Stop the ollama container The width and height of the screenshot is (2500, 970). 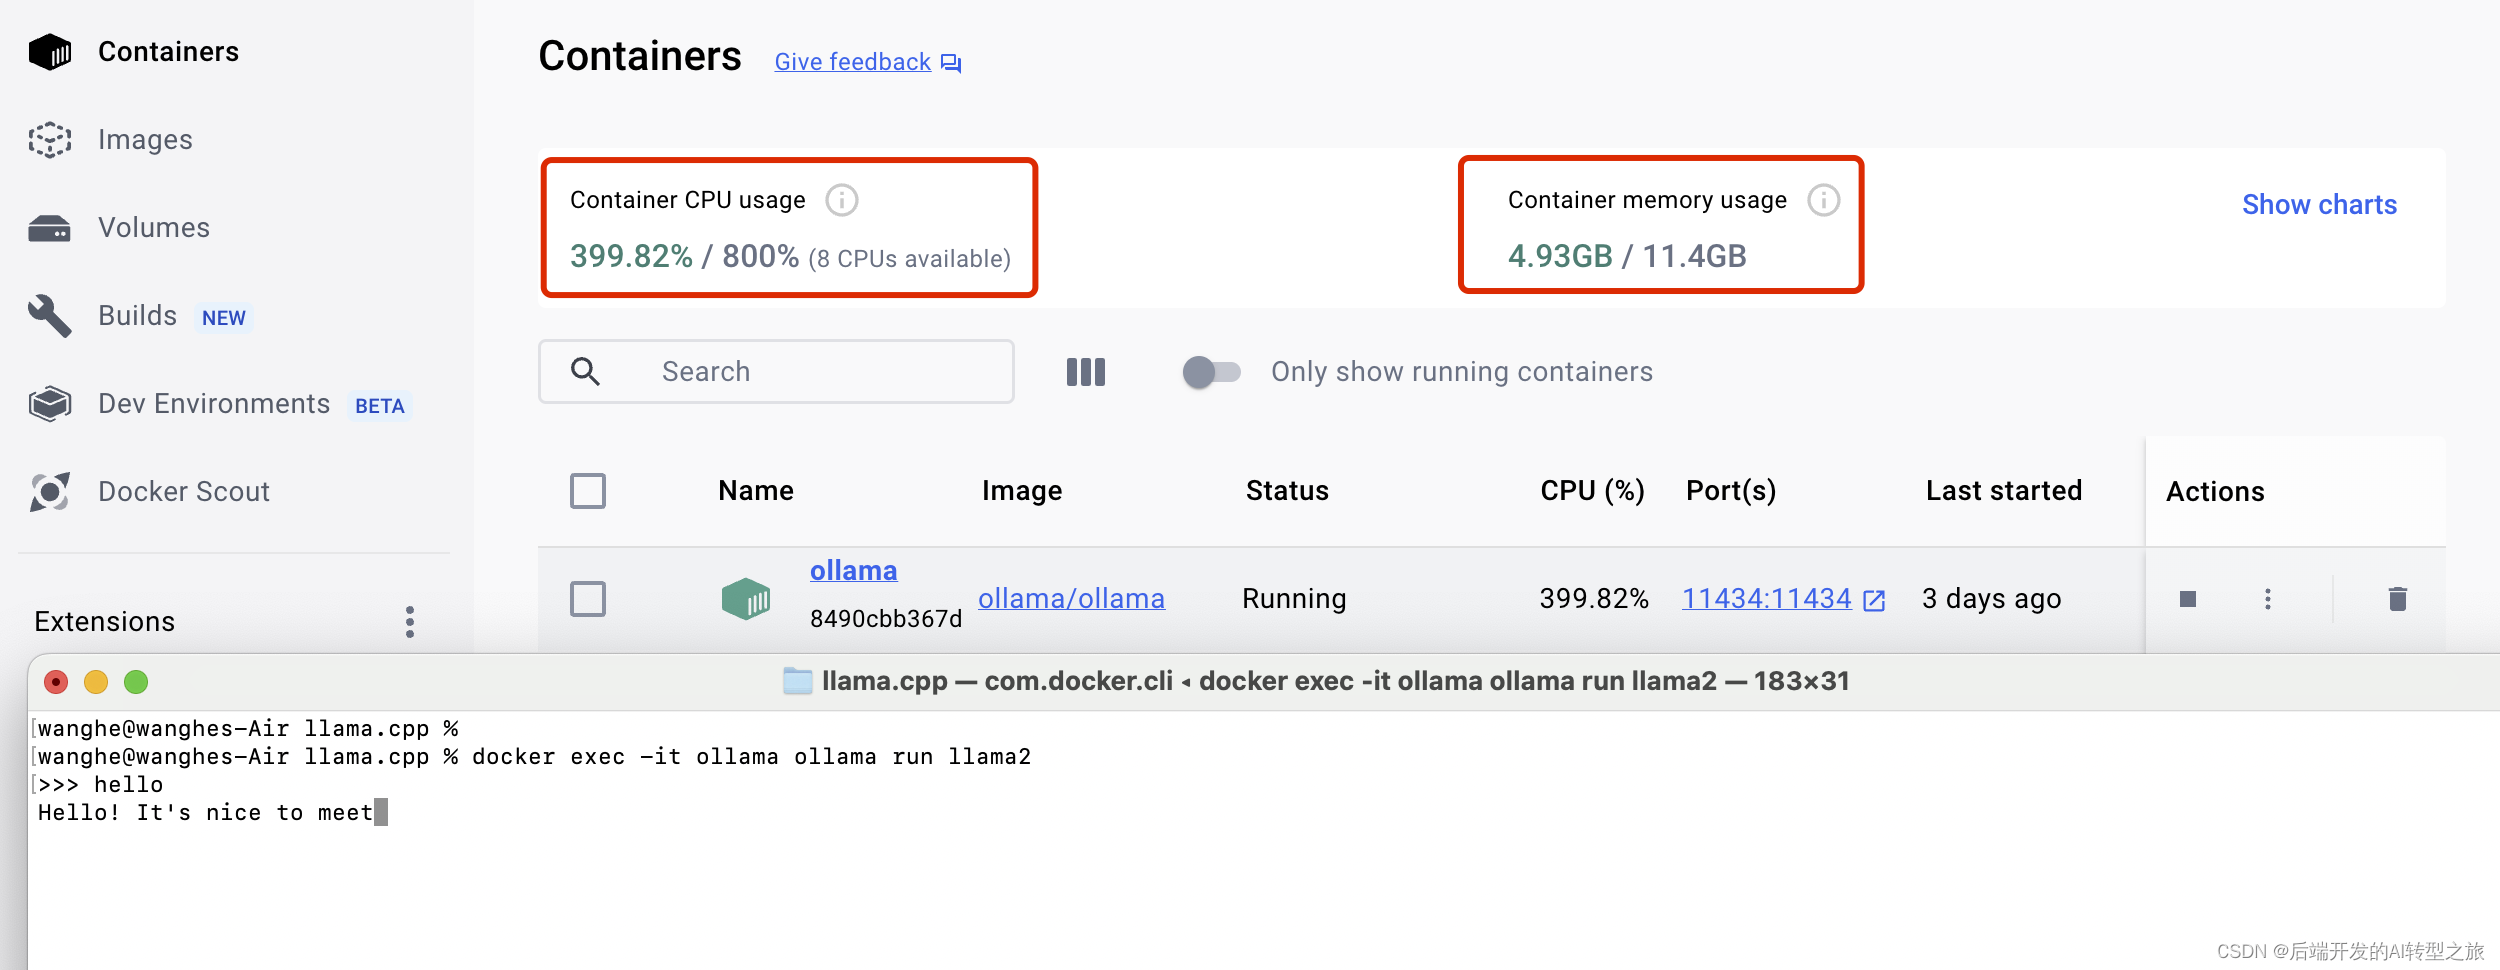[2188, 599]
